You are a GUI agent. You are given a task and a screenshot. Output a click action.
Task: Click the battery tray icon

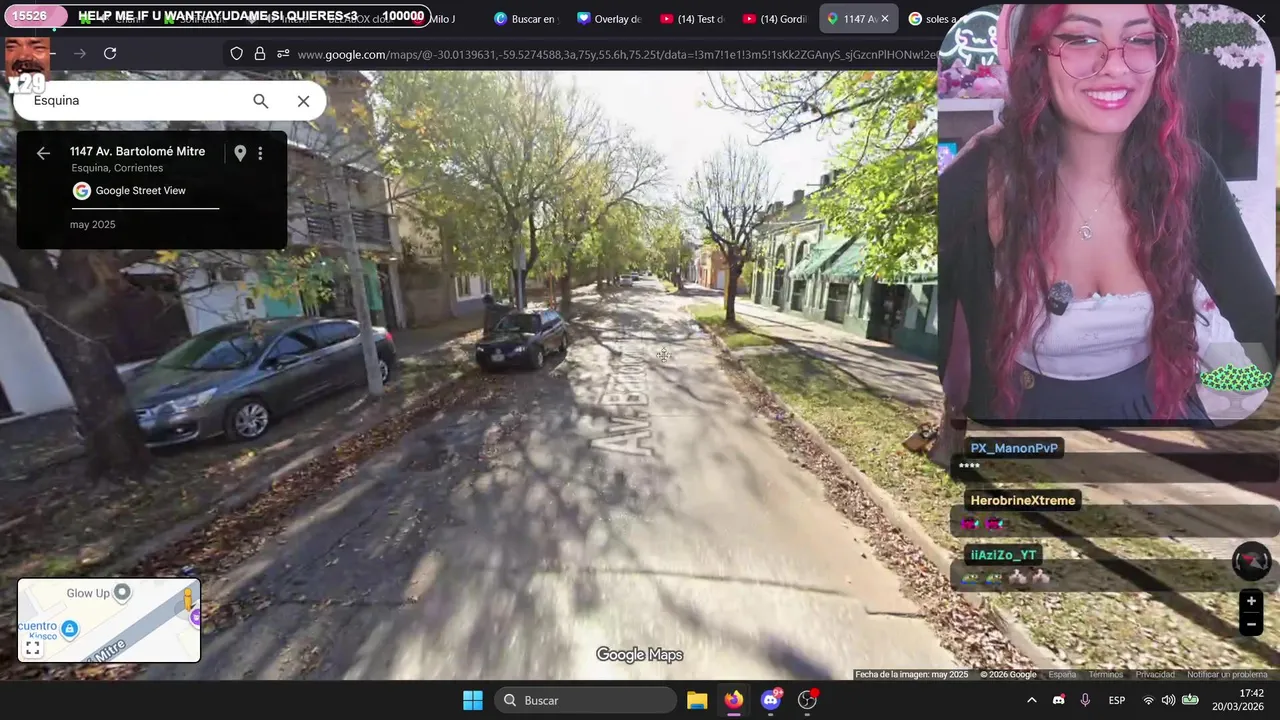(x=1190, y=700)
